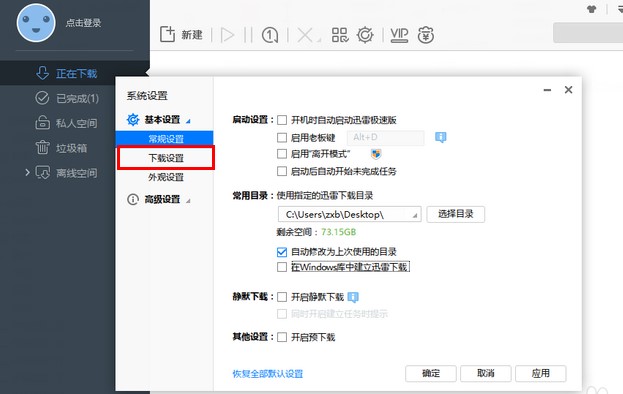Viewport: 623px width, 394px height.
Task: Click the search box at top right
Action: 588,33
